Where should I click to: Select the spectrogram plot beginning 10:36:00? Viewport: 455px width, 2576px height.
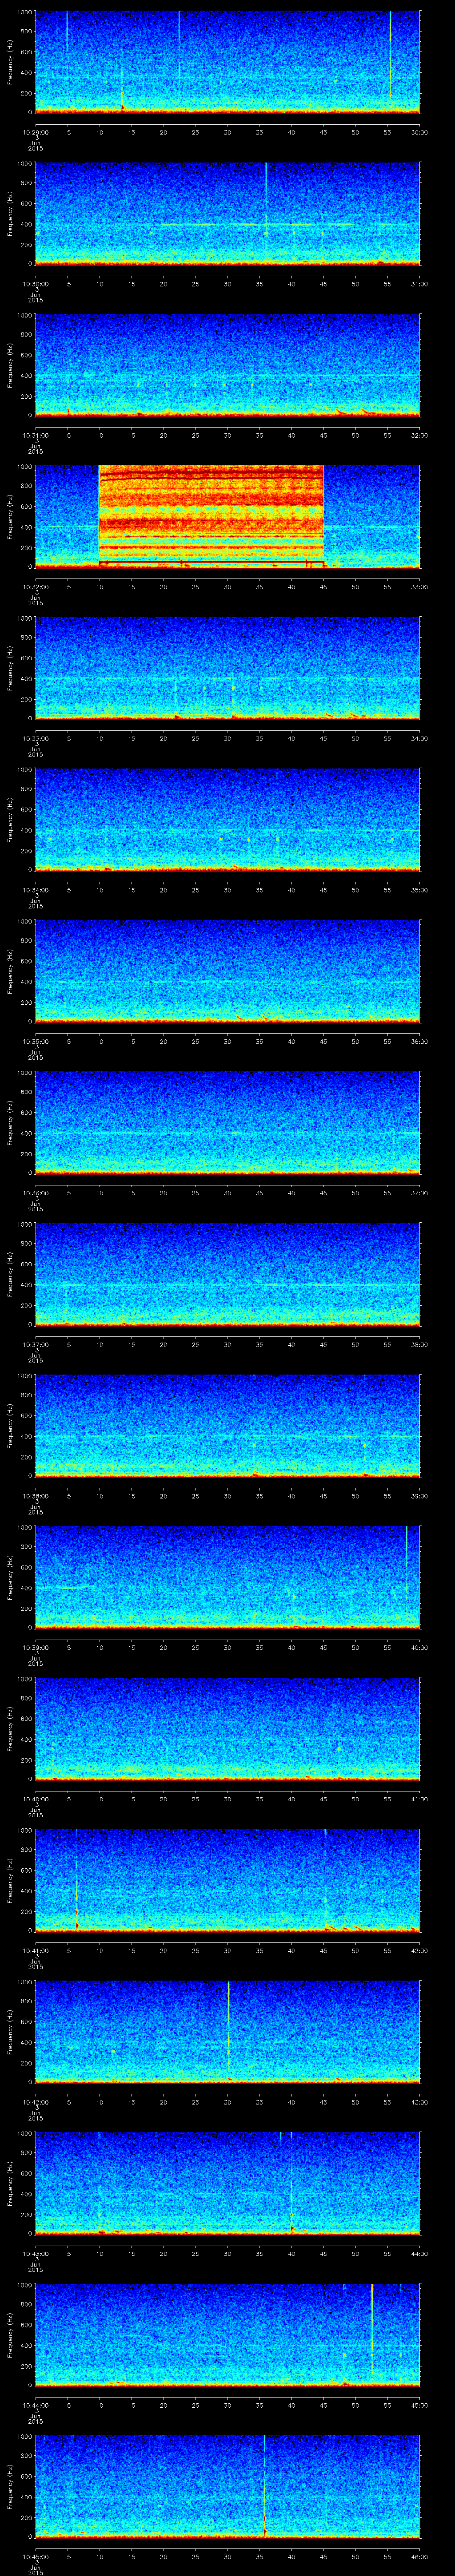click(x=227, y=1122)
